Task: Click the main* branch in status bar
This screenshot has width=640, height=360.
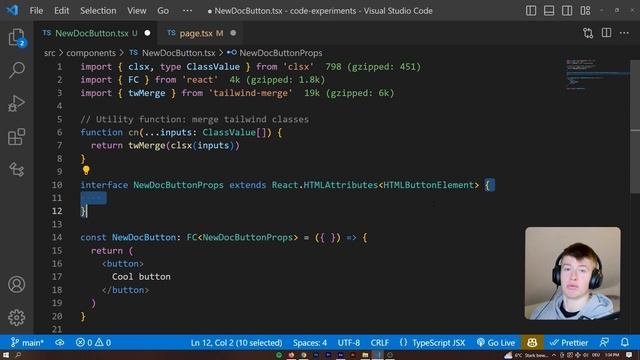Action: pos(27,342)
